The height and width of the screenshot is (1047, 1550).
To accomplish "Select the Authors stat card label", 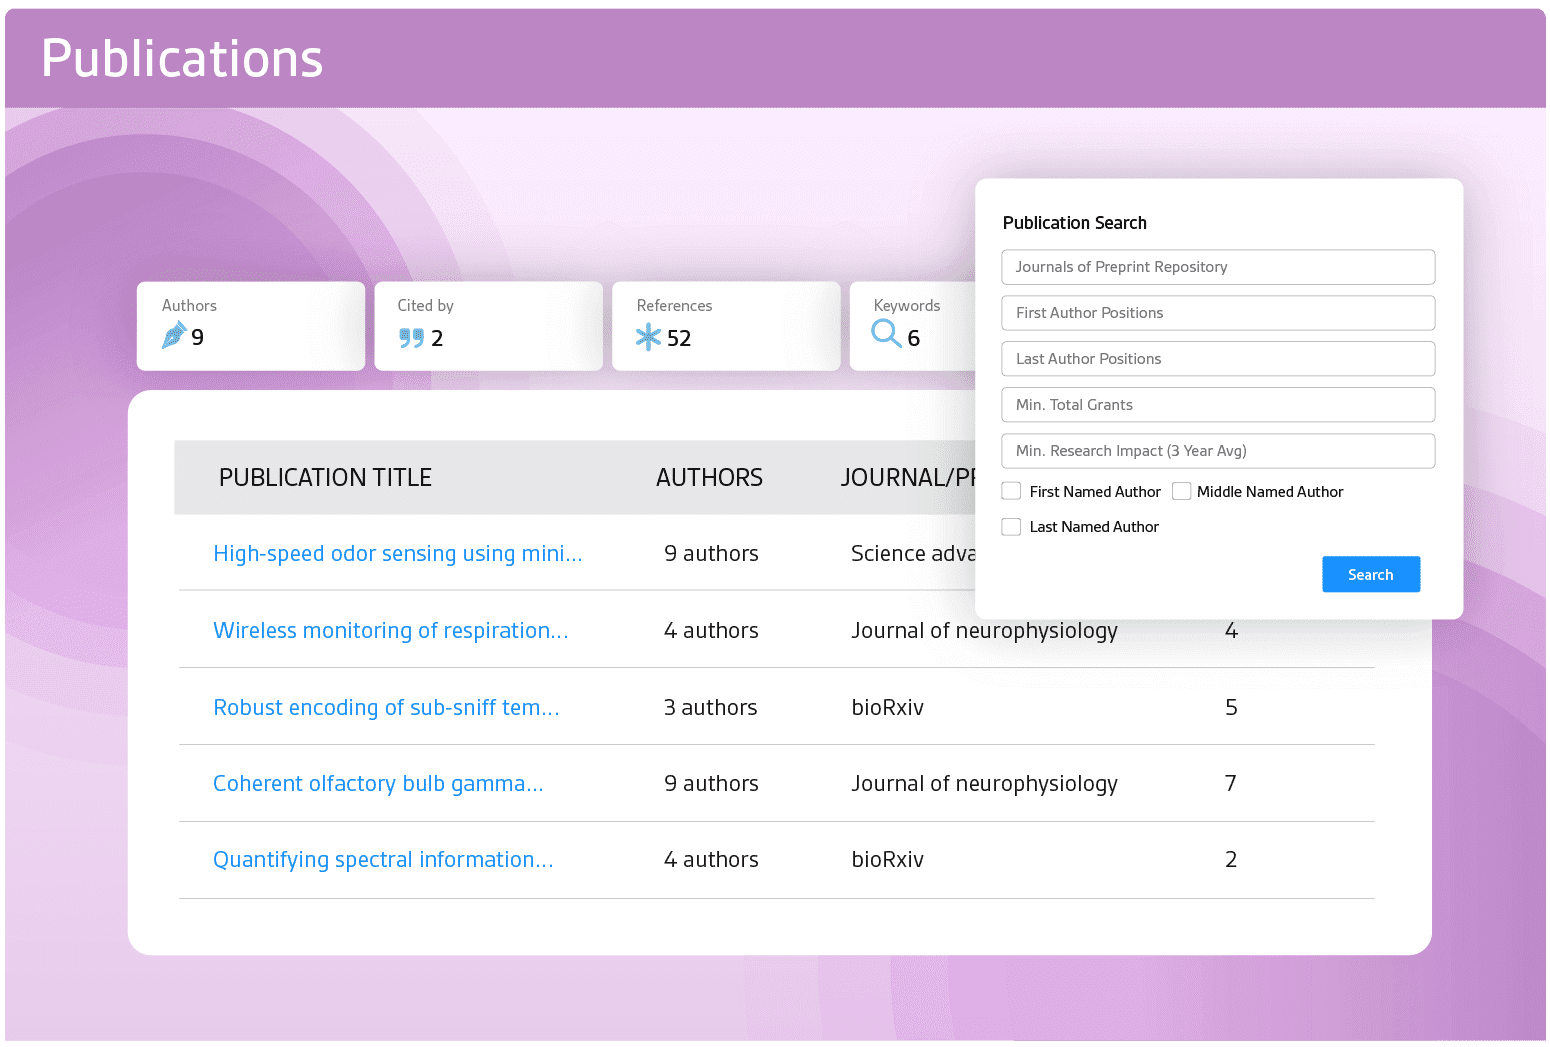I will 189,306.
